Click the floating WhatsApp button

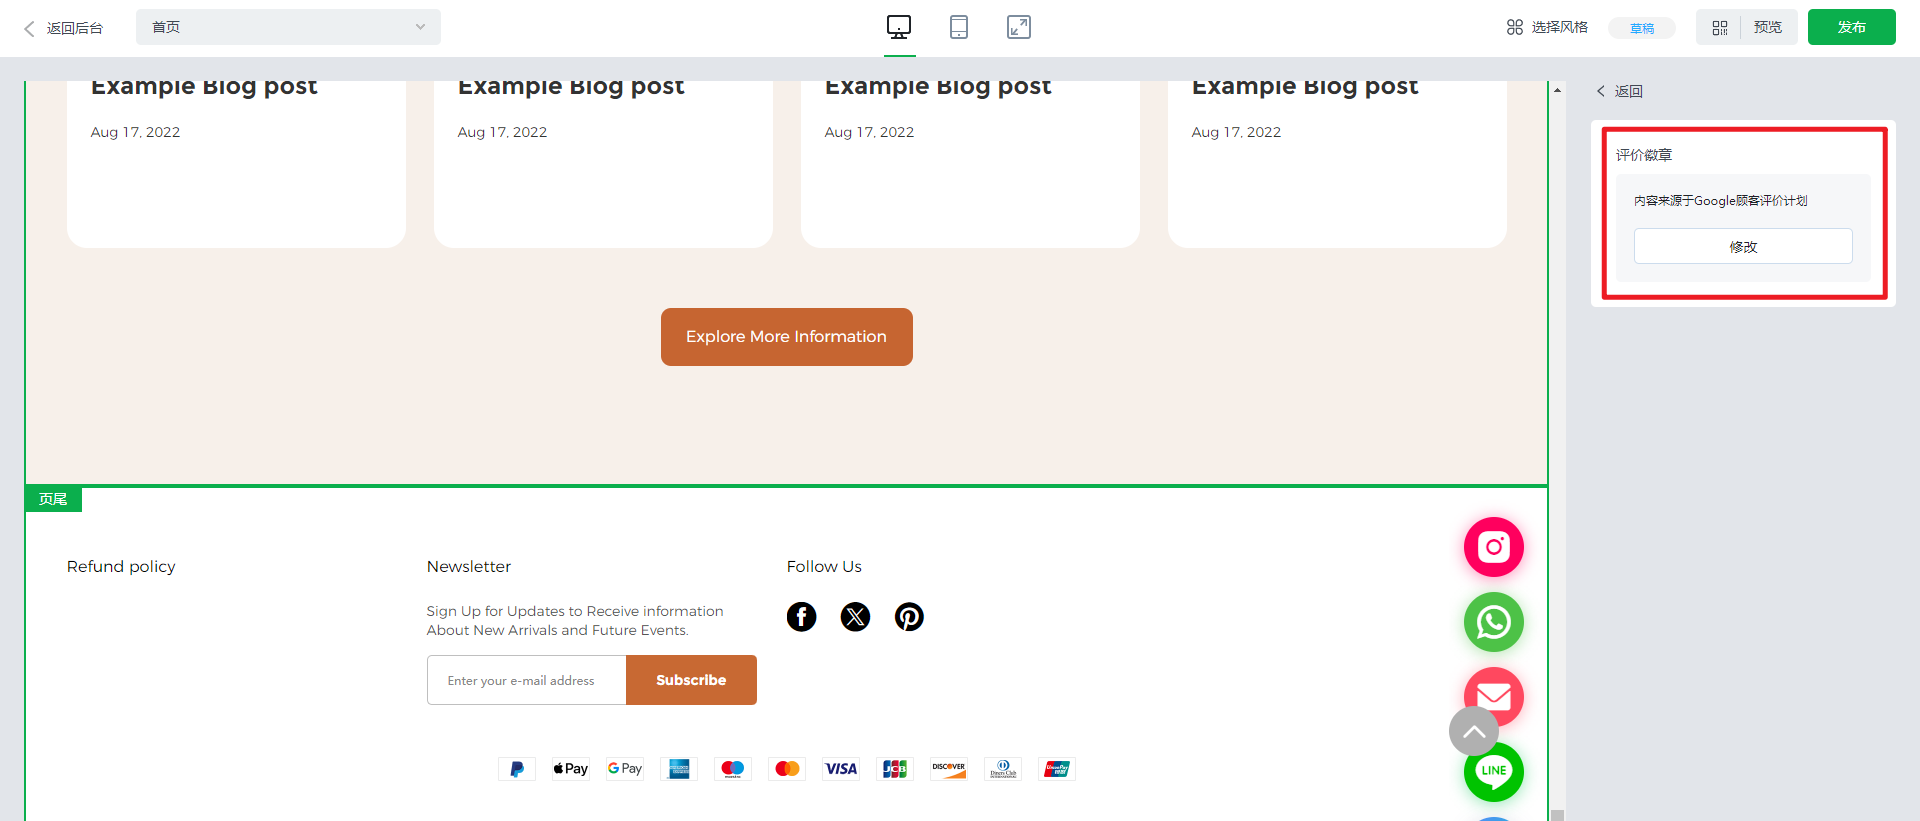point(1494,622)
